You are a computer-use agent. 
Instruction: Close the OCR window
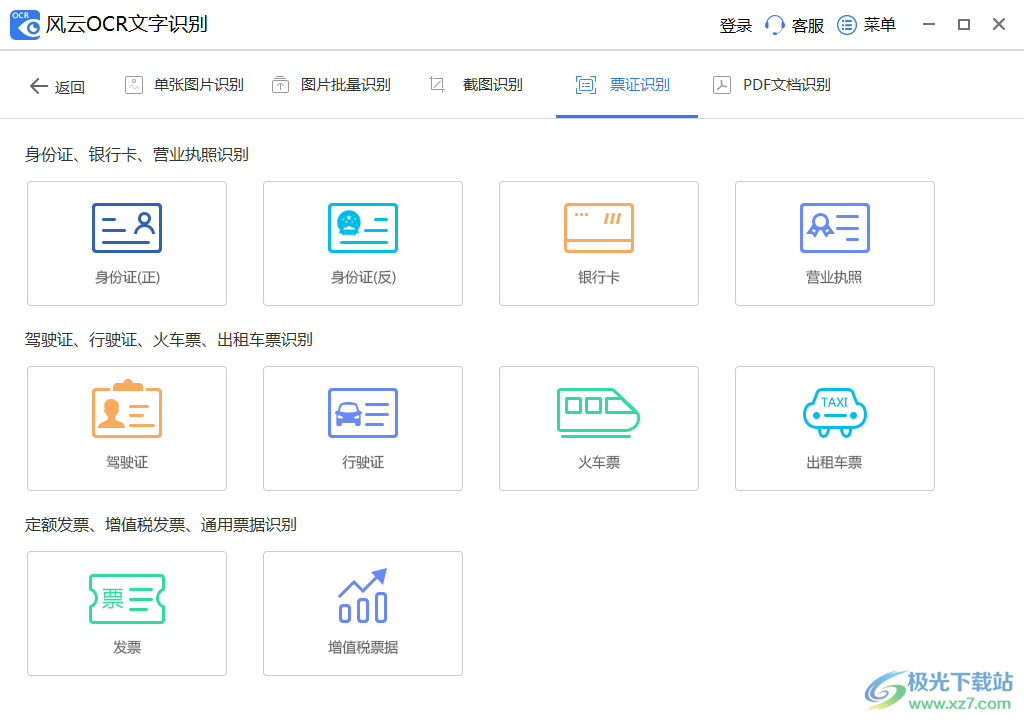pos(999,24)
